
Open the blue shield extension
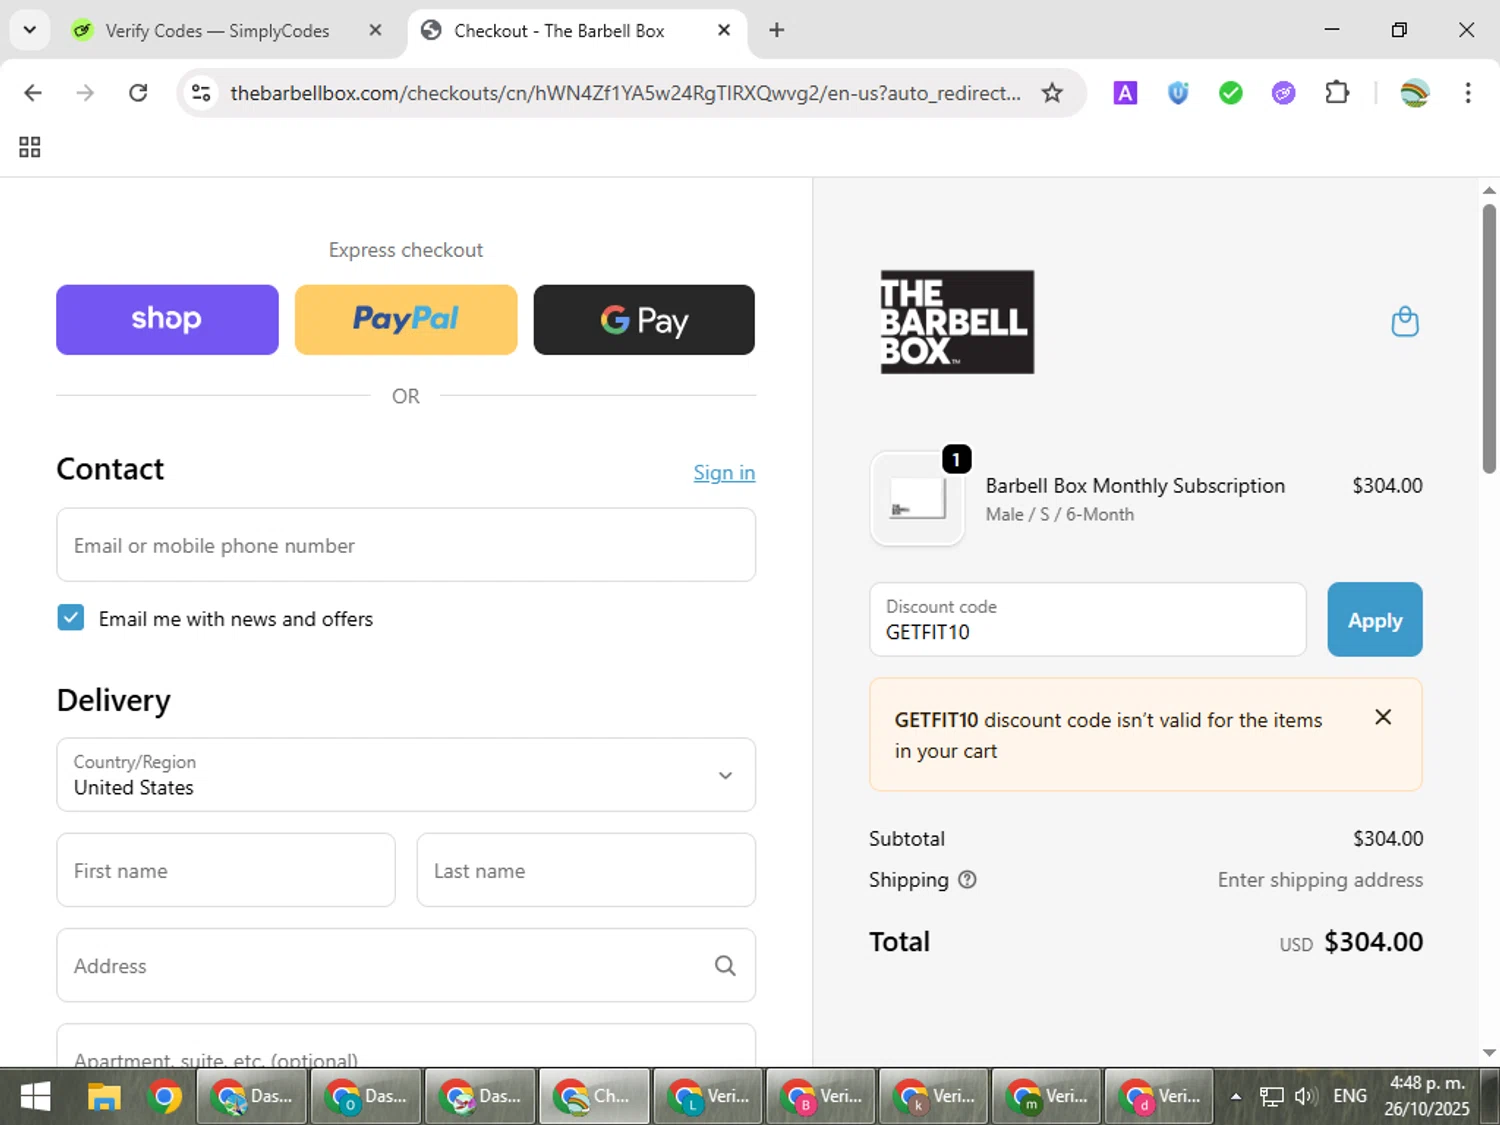coord(1178,93)
